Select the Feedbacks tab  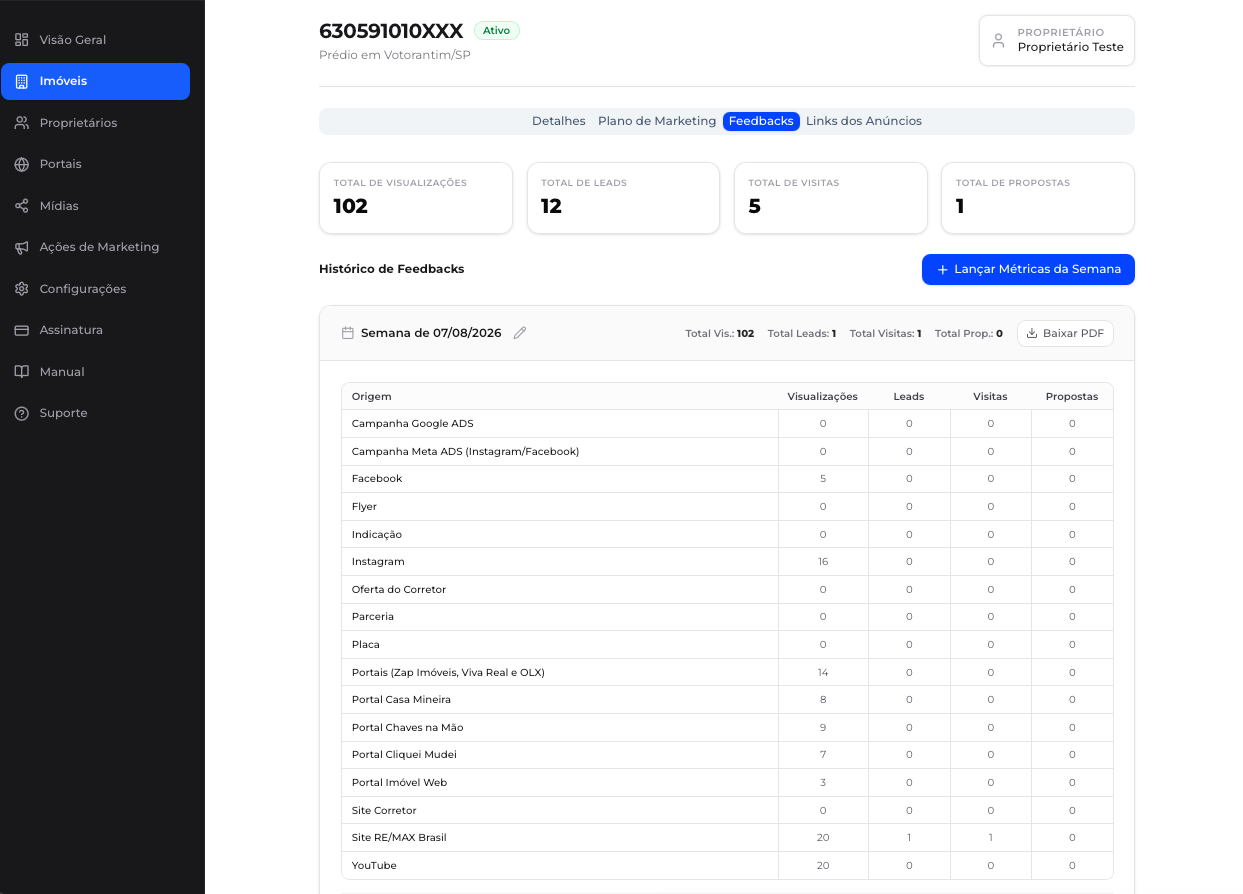pyautogui.click(x=761, y=121)
